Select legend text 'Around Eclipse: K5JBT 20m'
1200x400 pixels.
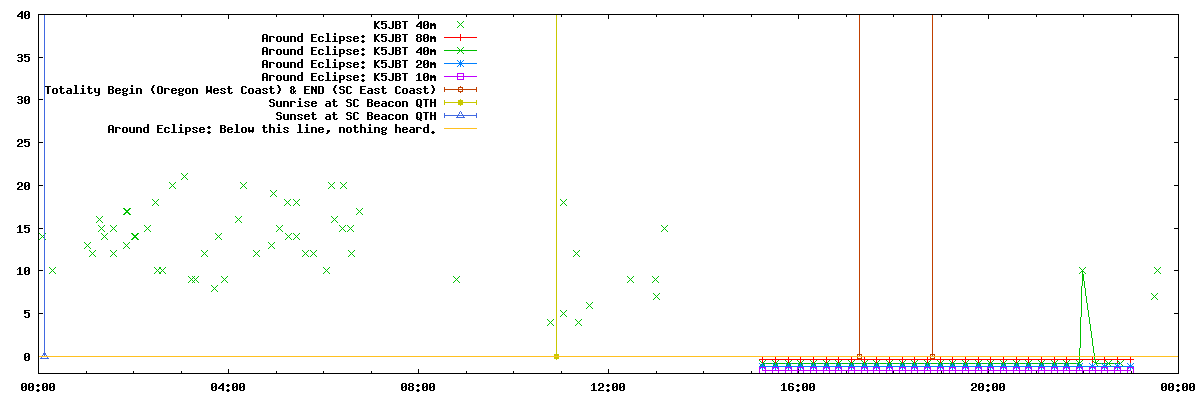(349, 63)
